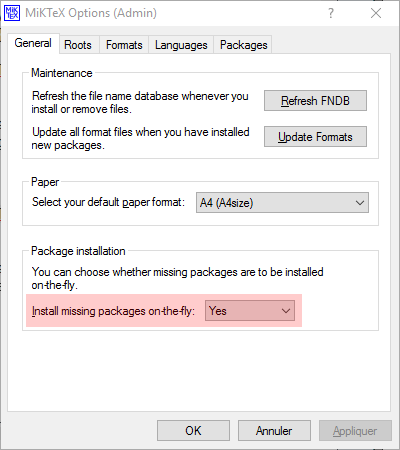The width and height of the screenshot is (400, 450).
Task: Open the Roots tab
Action: click(x=78, y=45)
